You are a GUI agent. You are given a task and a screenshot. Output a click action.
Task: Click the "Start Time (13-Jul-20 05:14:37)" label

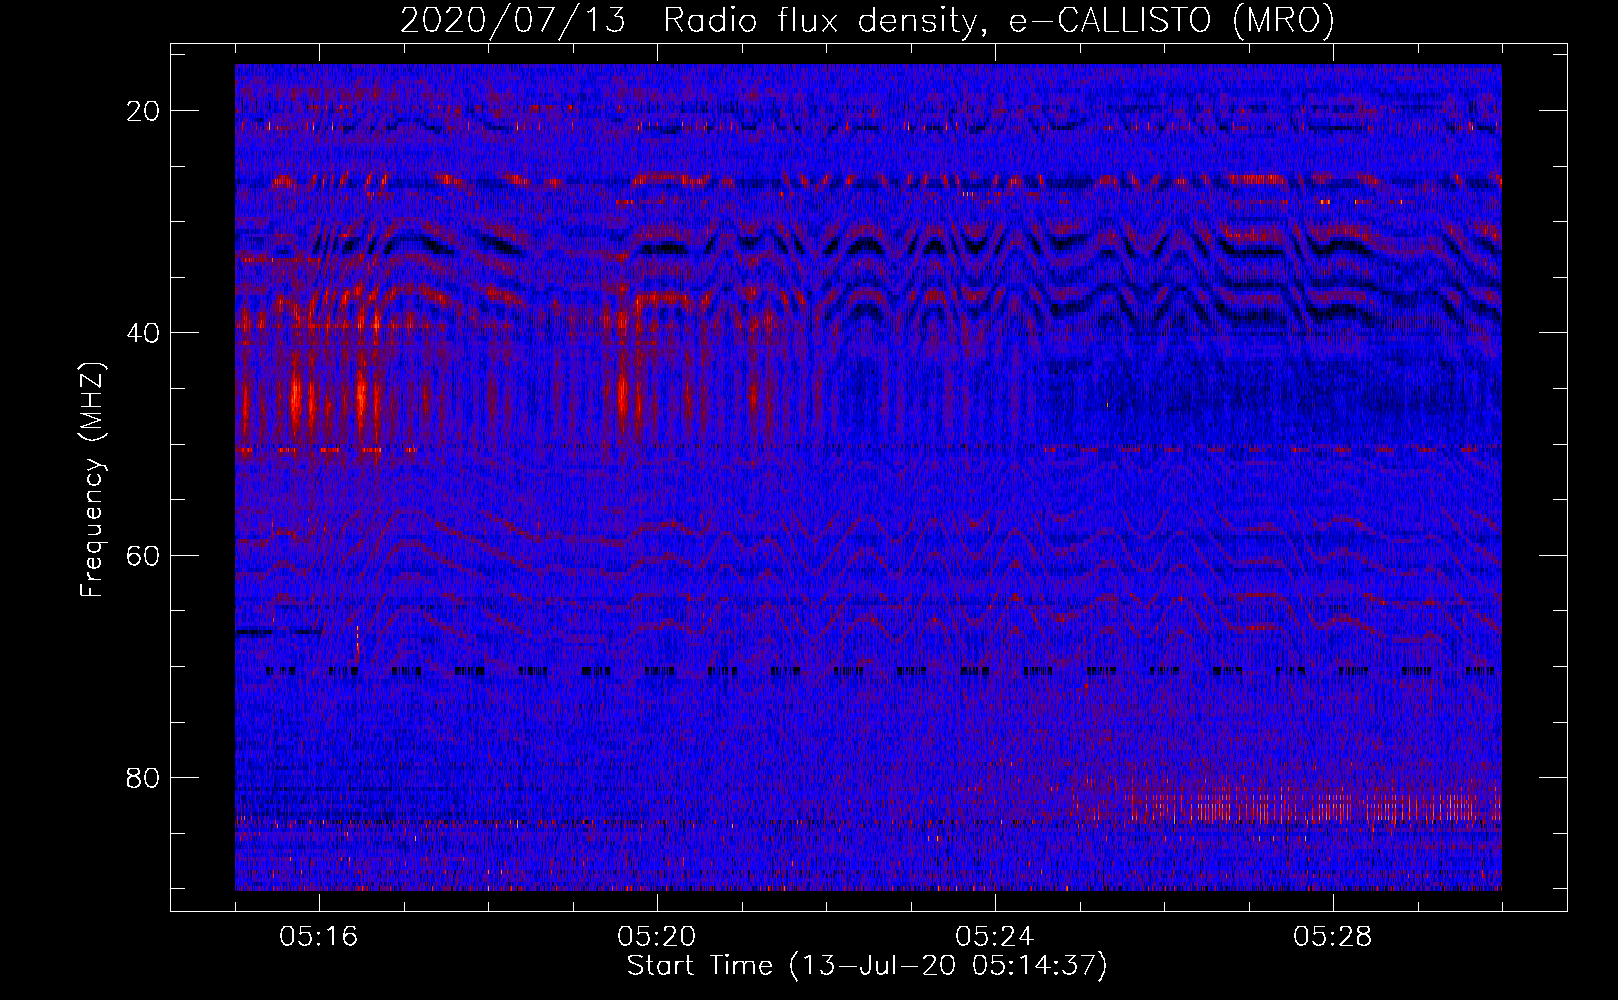(867, 966)
